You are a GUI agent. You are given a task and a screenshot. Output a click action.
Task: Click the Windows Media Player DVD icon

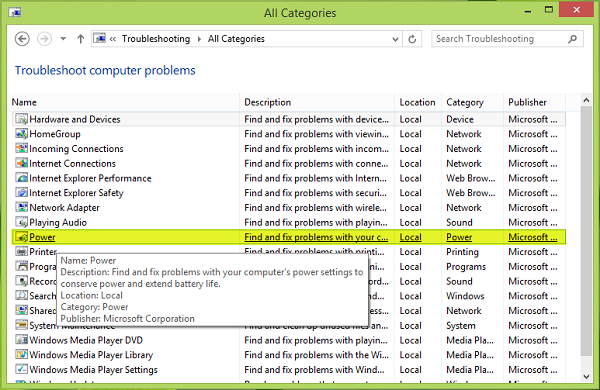(21, 340)
